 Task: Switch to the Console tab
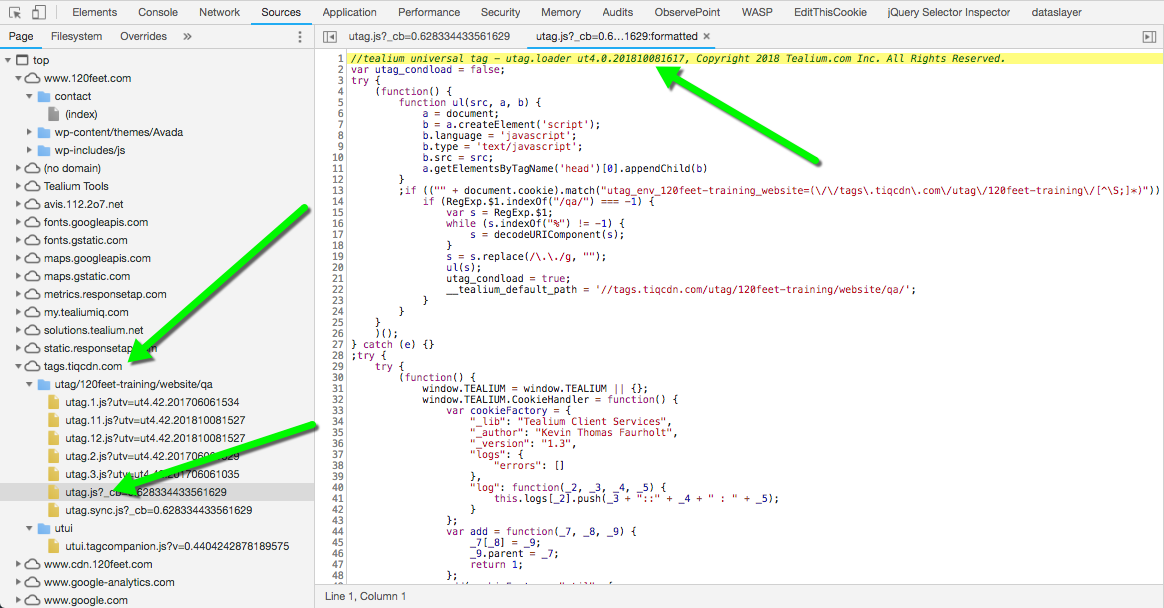tap(158, 13)
